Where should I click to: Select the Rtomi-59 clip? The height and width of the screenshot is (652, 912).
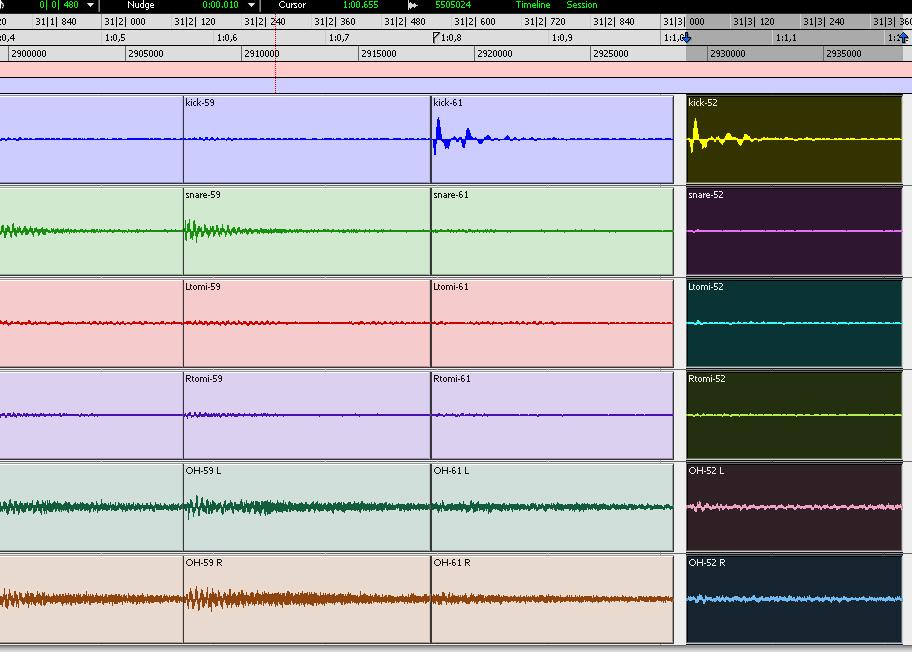pos(307,415)
